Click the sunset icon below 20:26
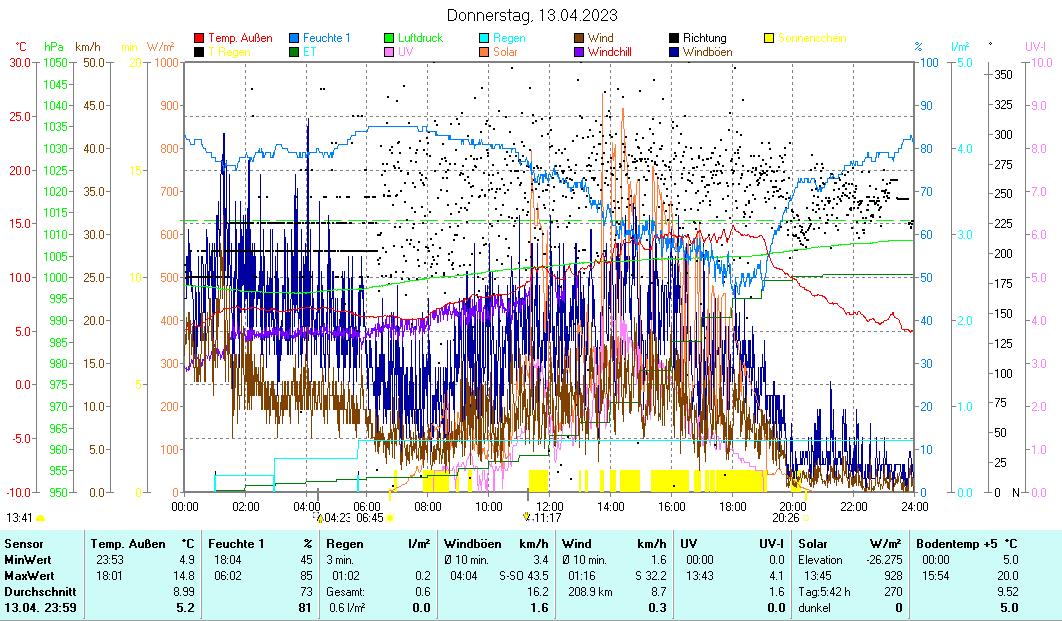 point(806,518)
